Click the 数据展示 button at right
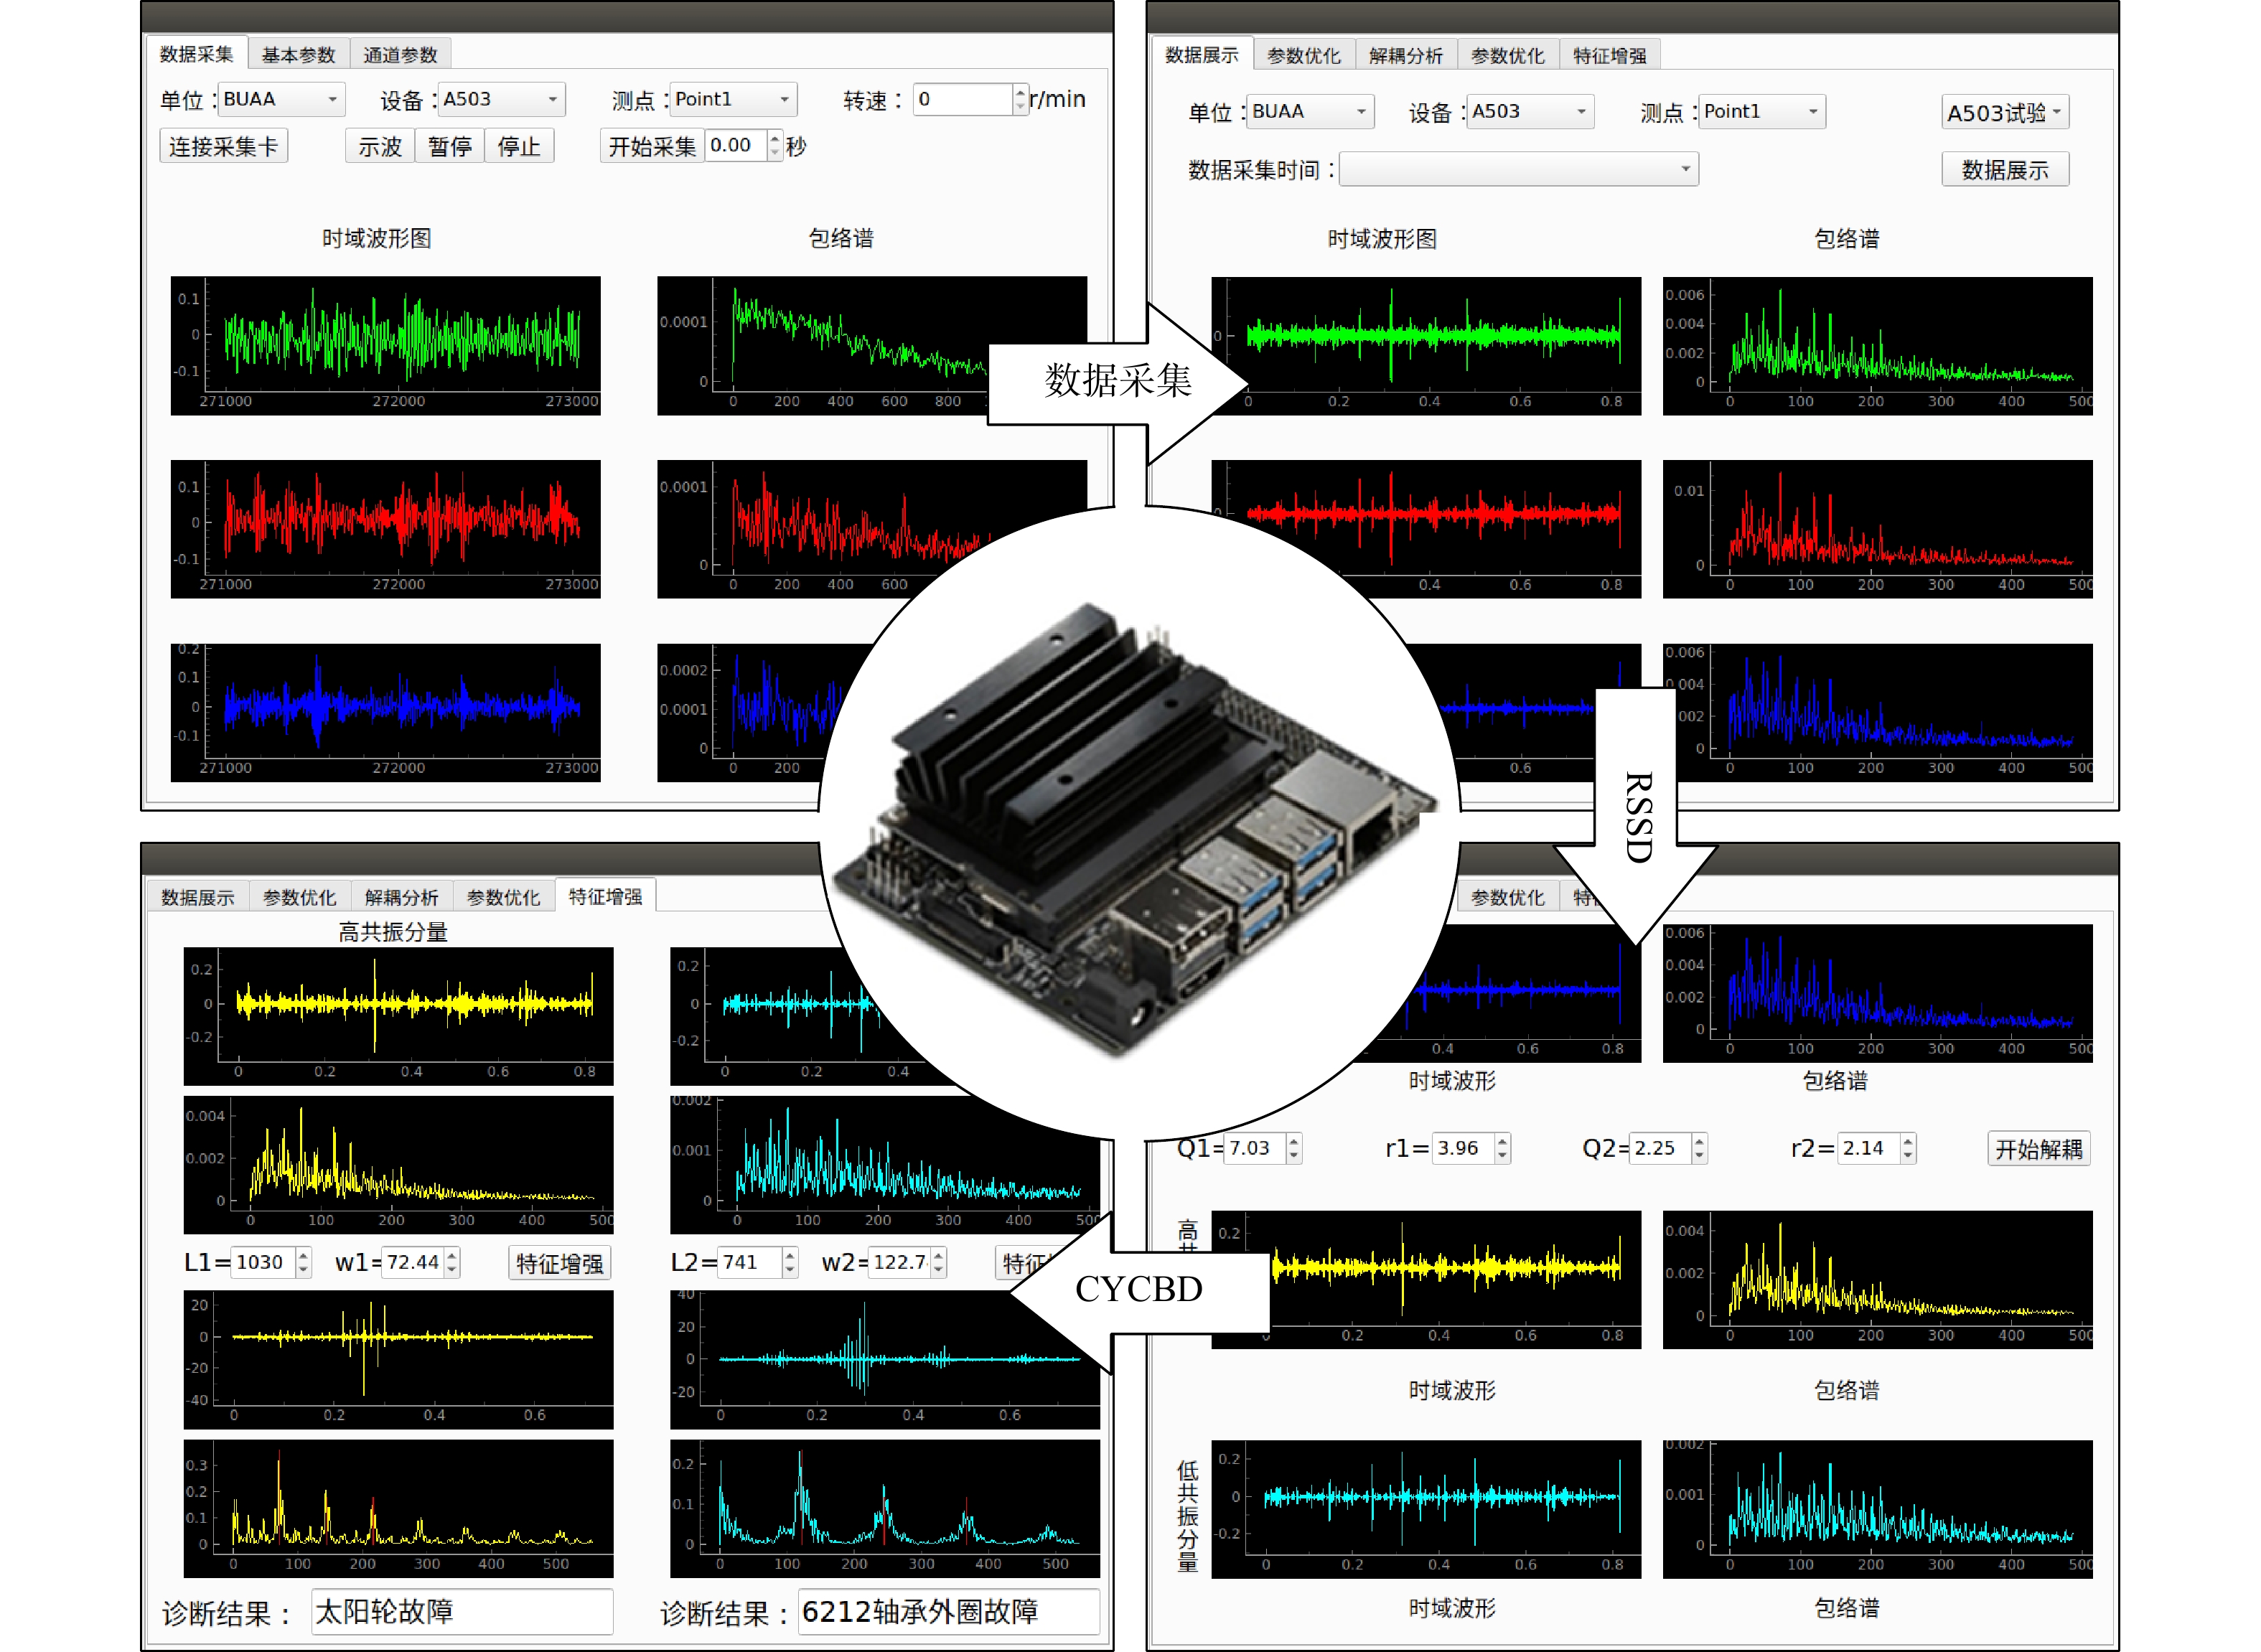This screenshot has width=2261, height=1652. coord(2004,170)
